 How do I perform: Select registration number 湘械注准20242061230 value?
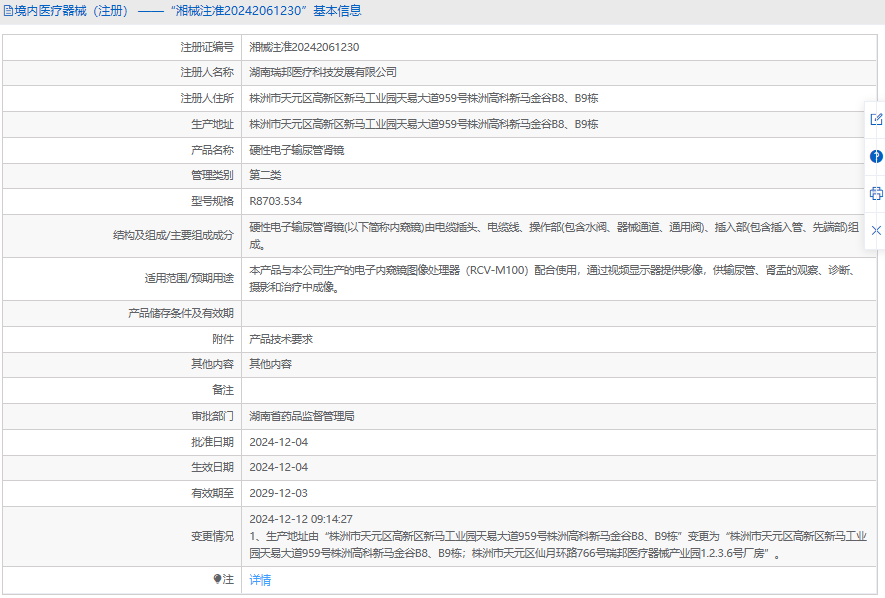pyautogui.click(x=304, y=47)
